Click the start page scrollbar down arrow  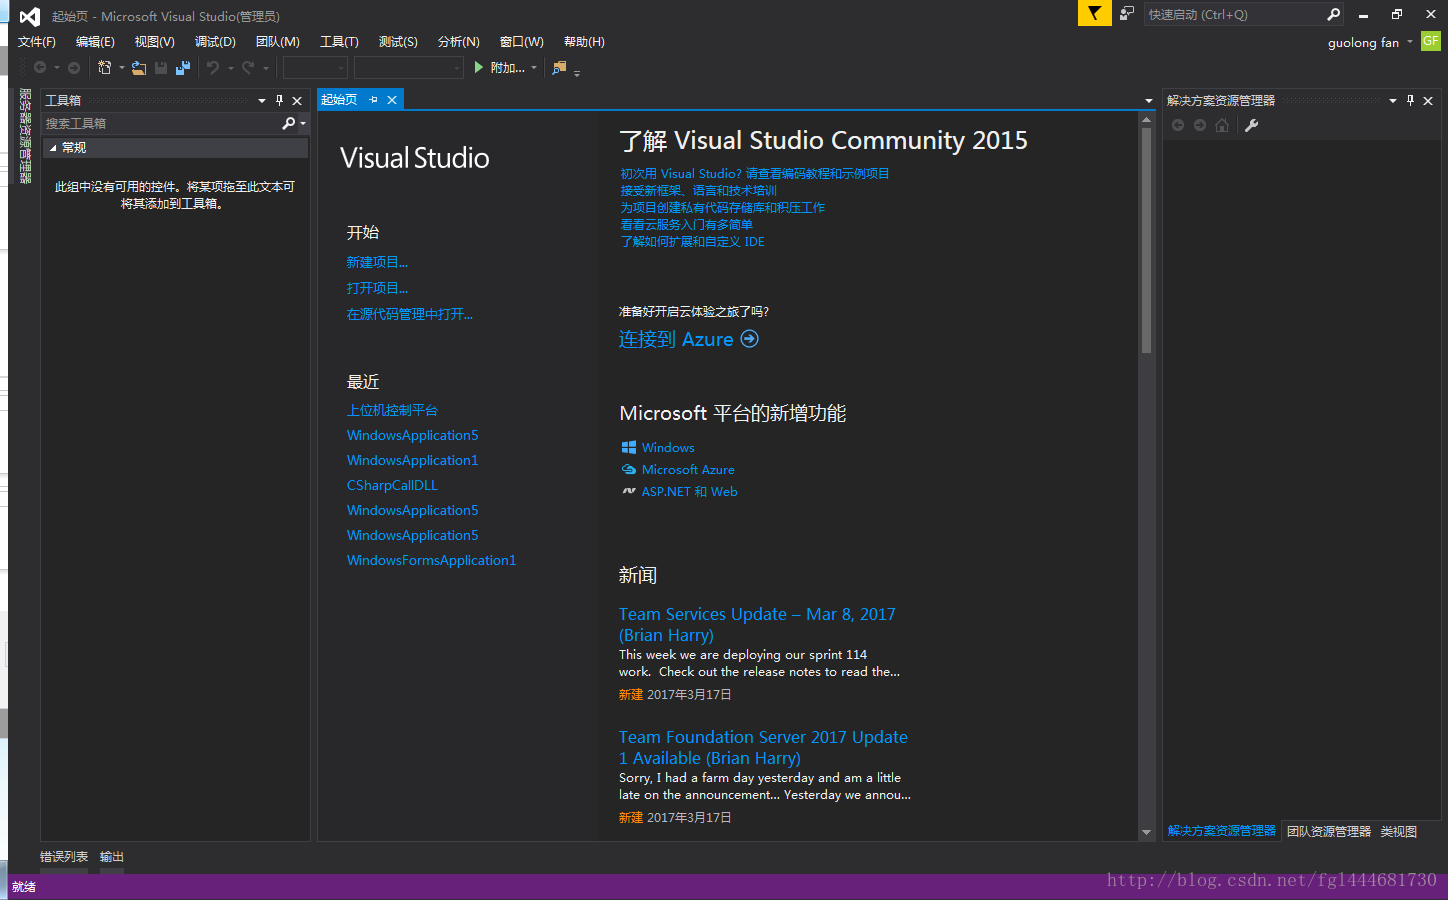coord(1146,832)
